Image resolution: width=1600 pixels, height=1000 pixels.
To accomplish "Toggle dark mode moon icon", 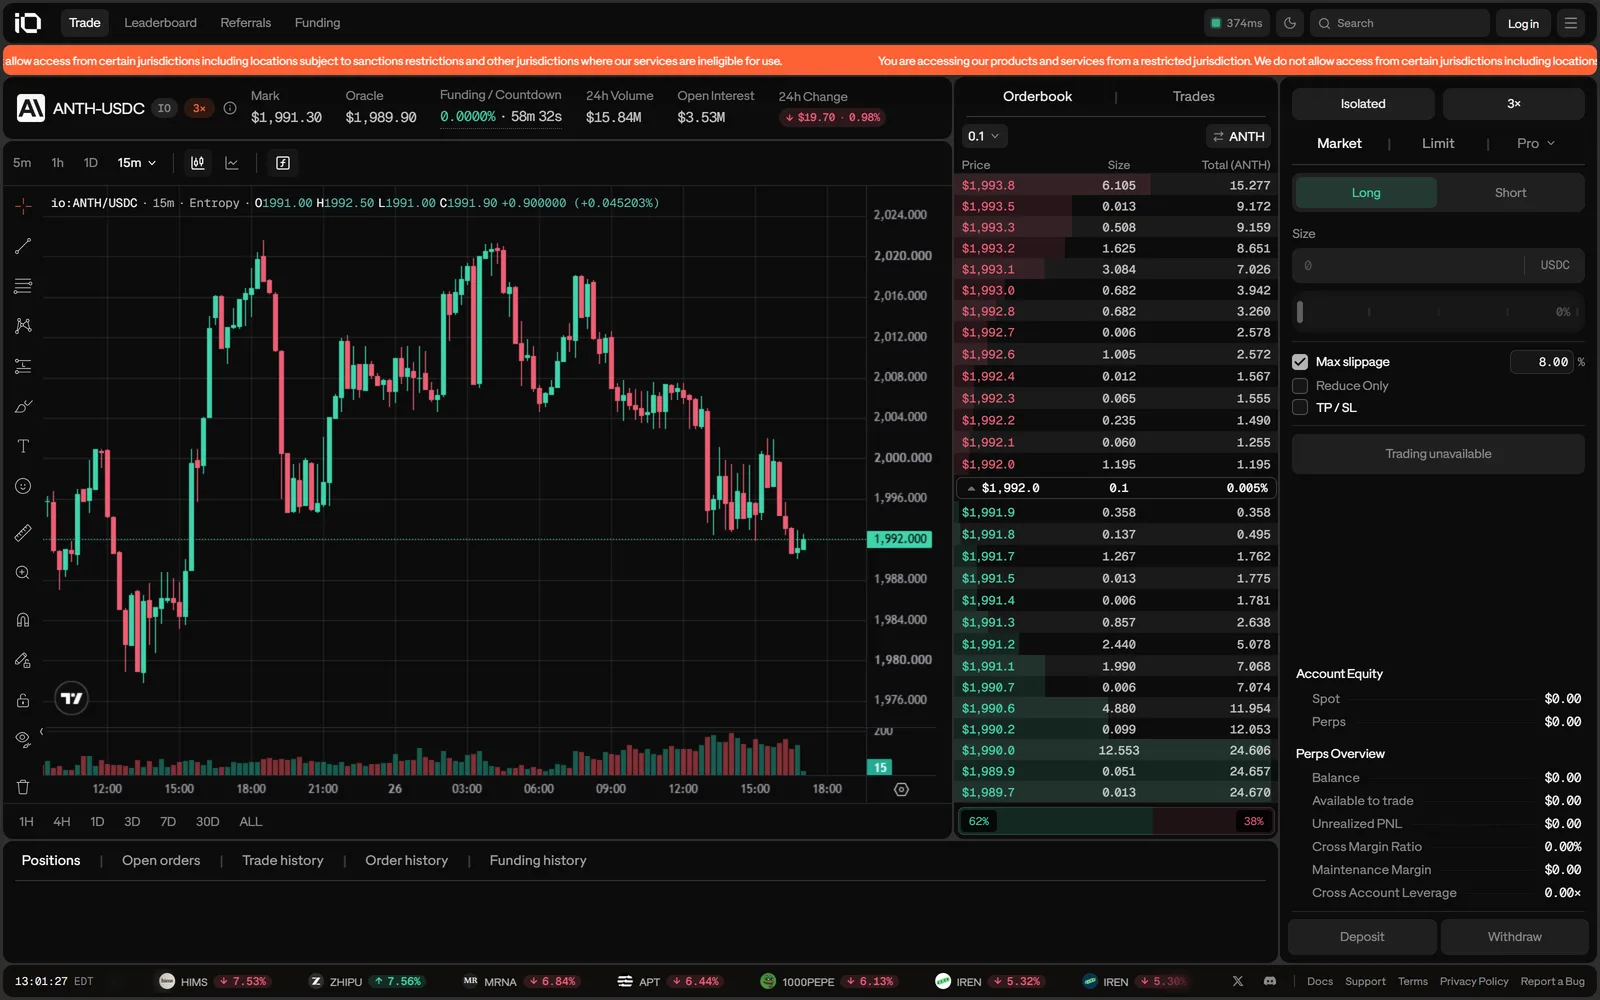I will (1290, 23).
